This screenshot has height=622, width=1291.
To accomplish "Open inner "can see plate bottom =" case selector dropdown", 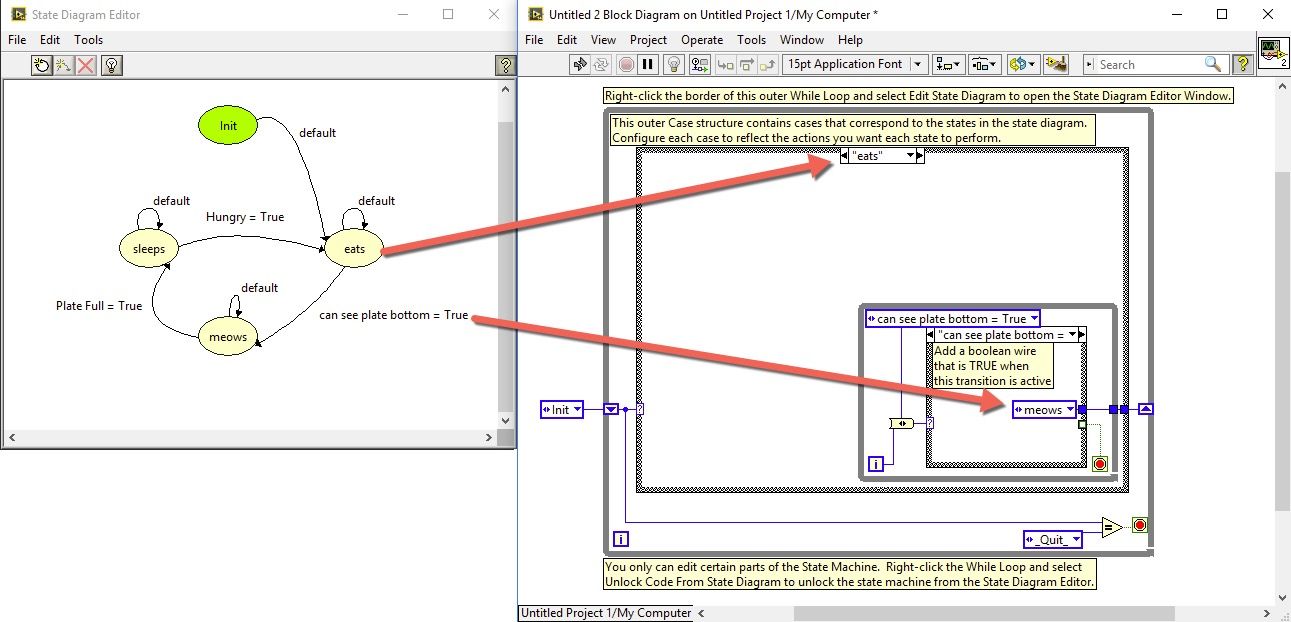I will (1072, 335).
